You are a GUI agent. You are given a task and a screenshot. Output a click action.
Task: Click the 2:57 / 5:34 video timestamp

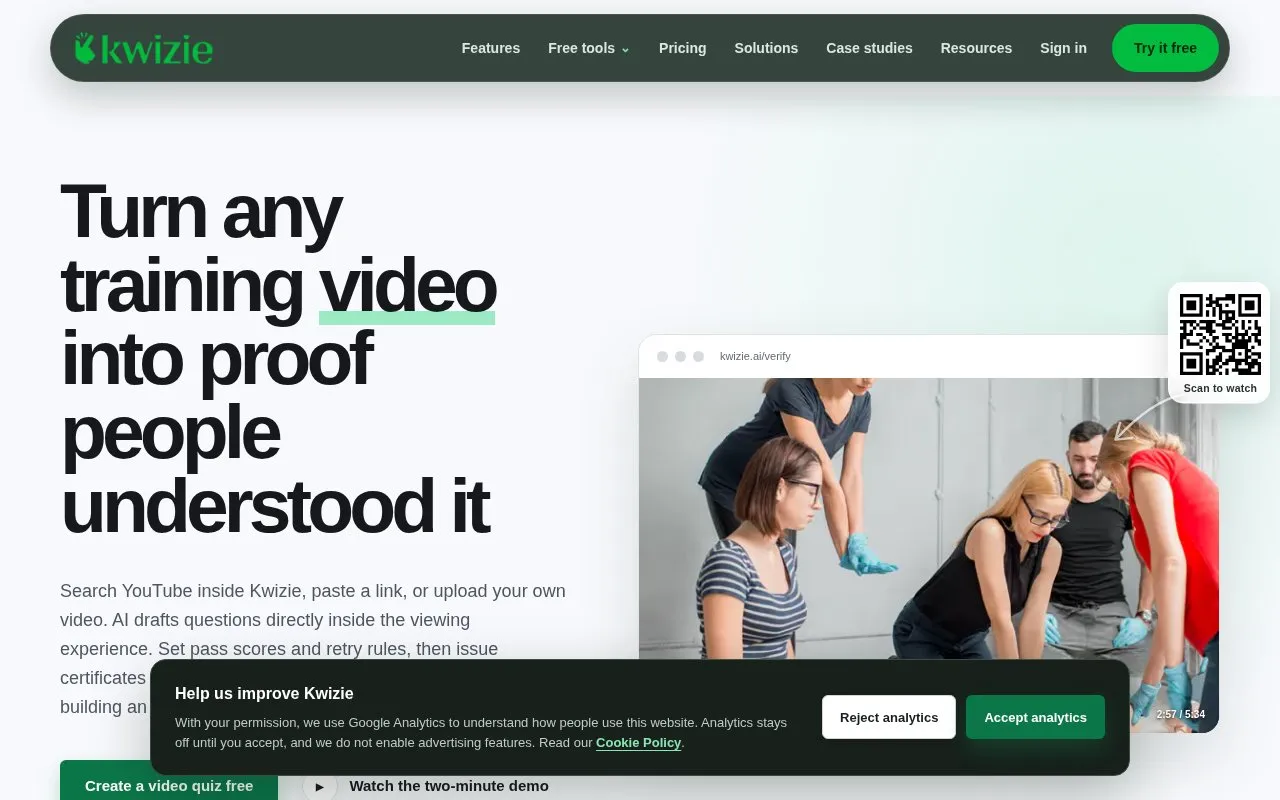point(1180,714)
